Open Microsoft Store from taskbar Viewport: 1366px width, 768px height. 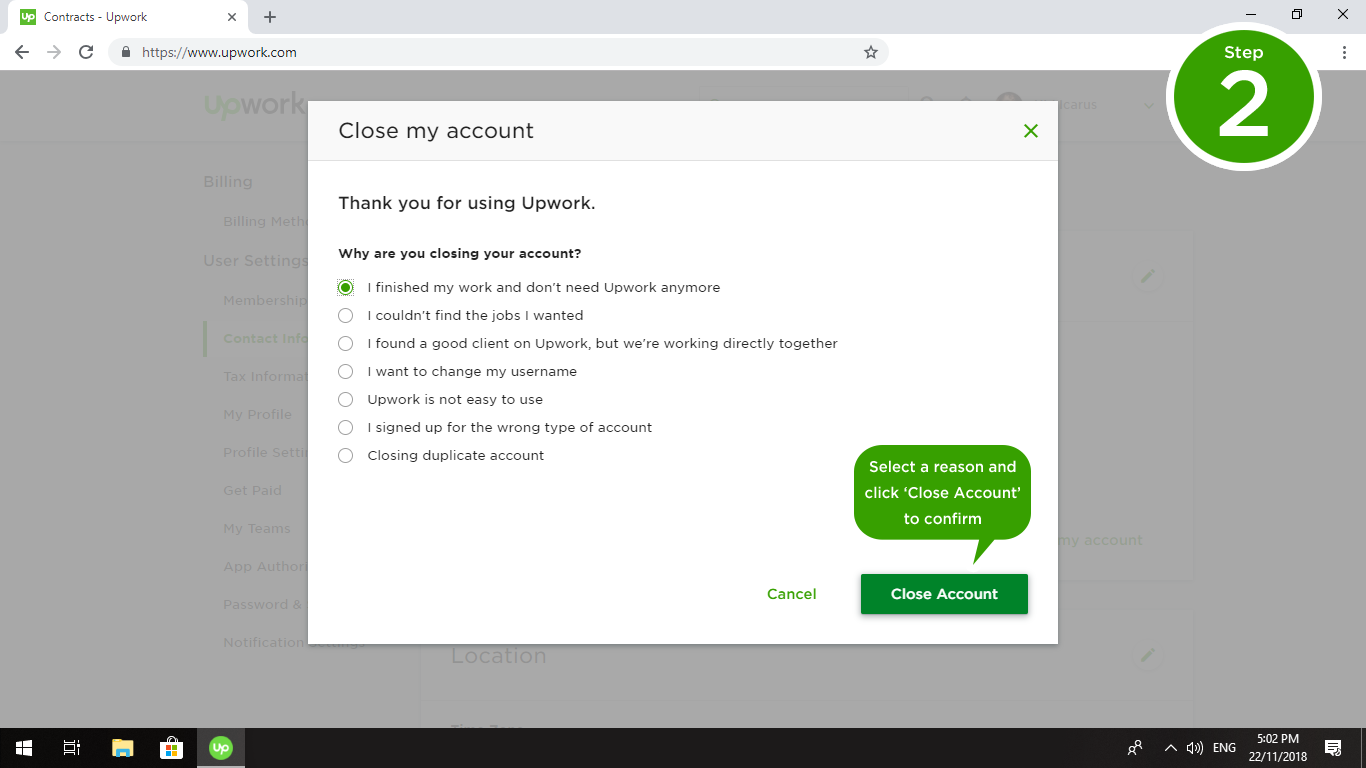coord(171,748)
